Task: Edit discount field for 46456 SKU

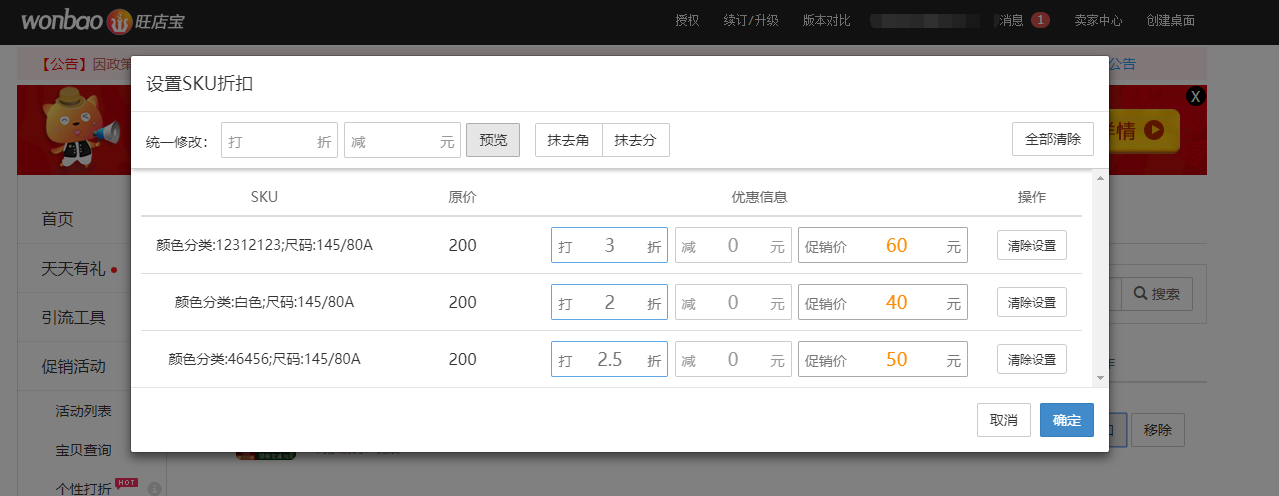Action: pos(609,359)
